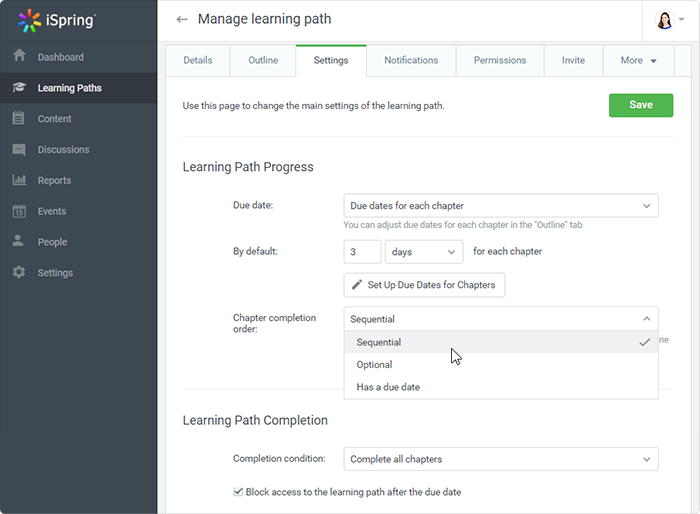Open Dashboard via the home icon

pyautogui.click(x=19, y=55)
